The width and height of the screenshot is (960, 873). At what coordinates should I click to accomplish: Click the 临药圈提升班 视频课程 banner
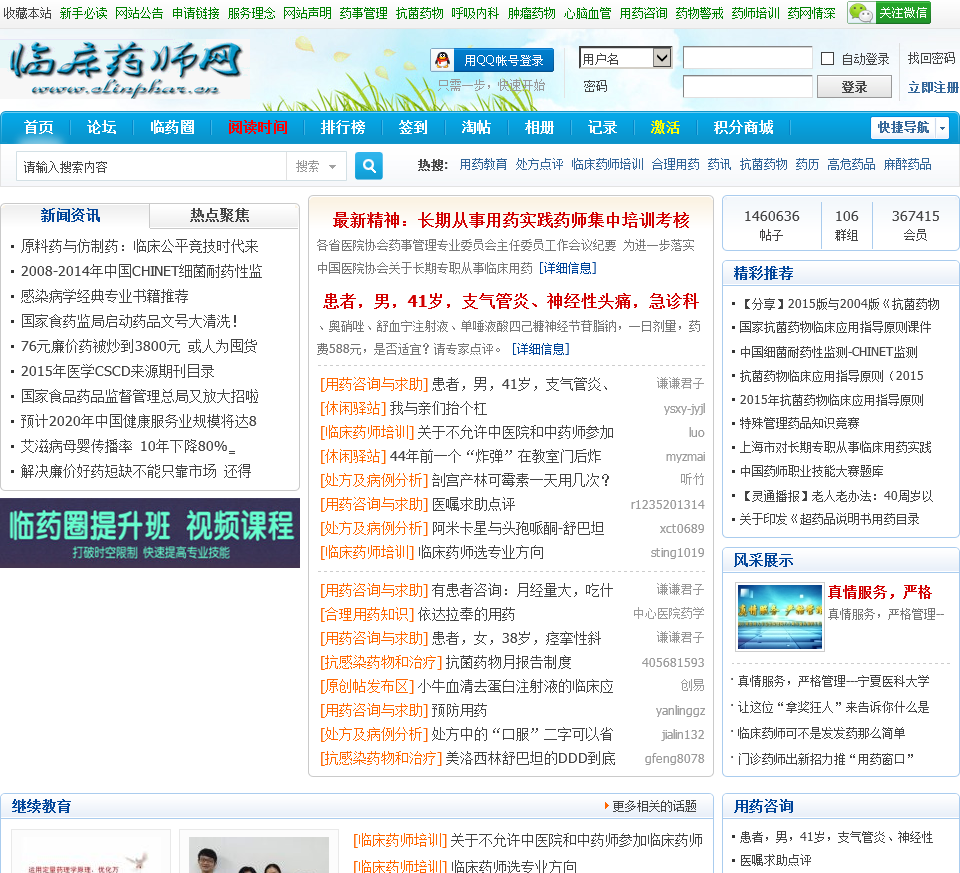150,533
